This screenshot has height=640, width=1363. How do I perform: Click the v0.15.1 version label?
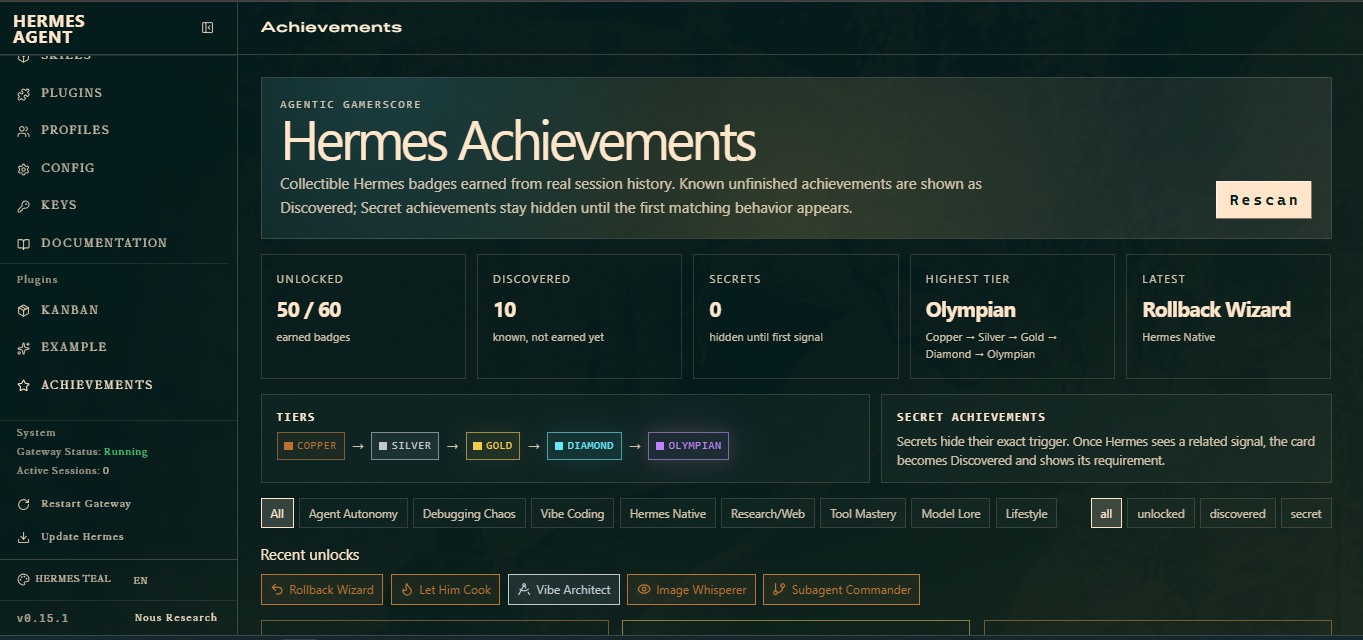(x=42, y=618)
